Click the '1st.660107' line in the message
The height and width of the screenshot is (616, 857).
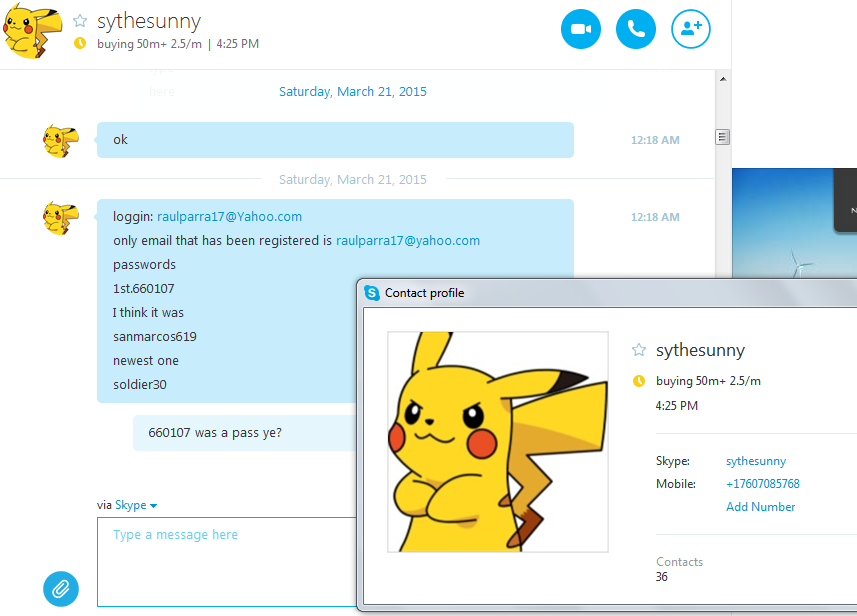143,289
